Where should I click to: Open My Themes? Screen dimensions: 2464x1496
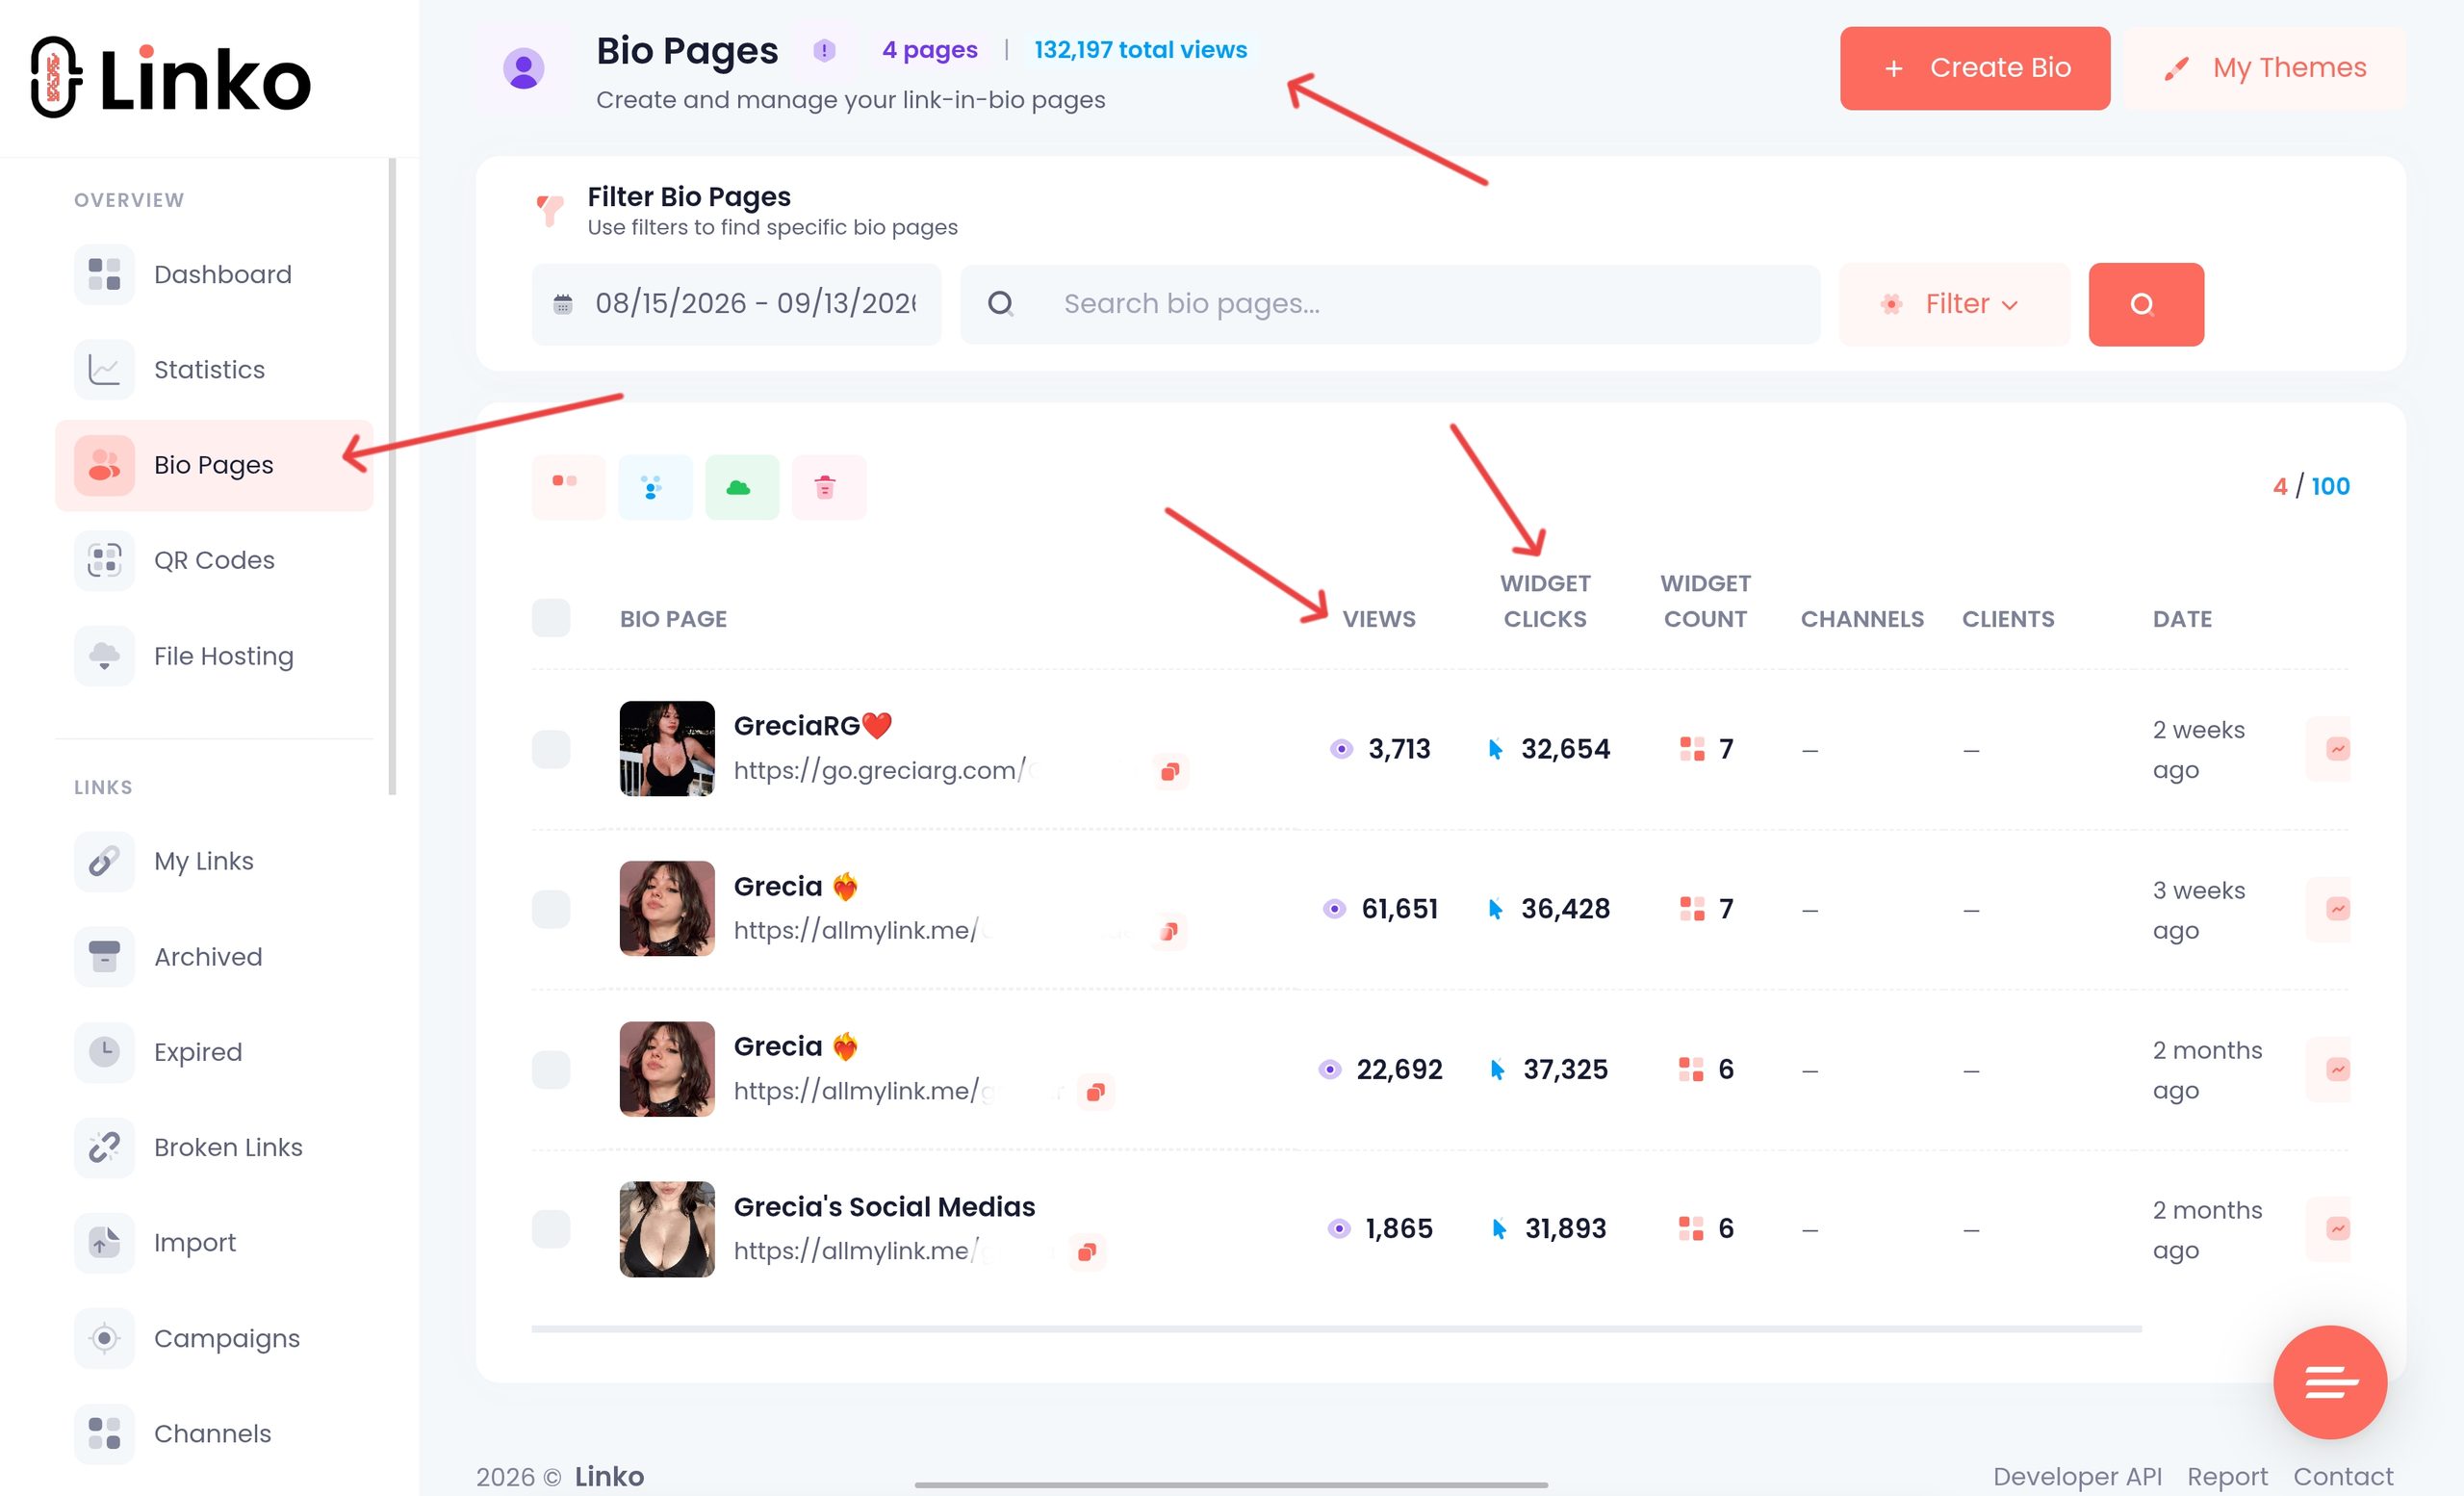(x=2266, y=68)
